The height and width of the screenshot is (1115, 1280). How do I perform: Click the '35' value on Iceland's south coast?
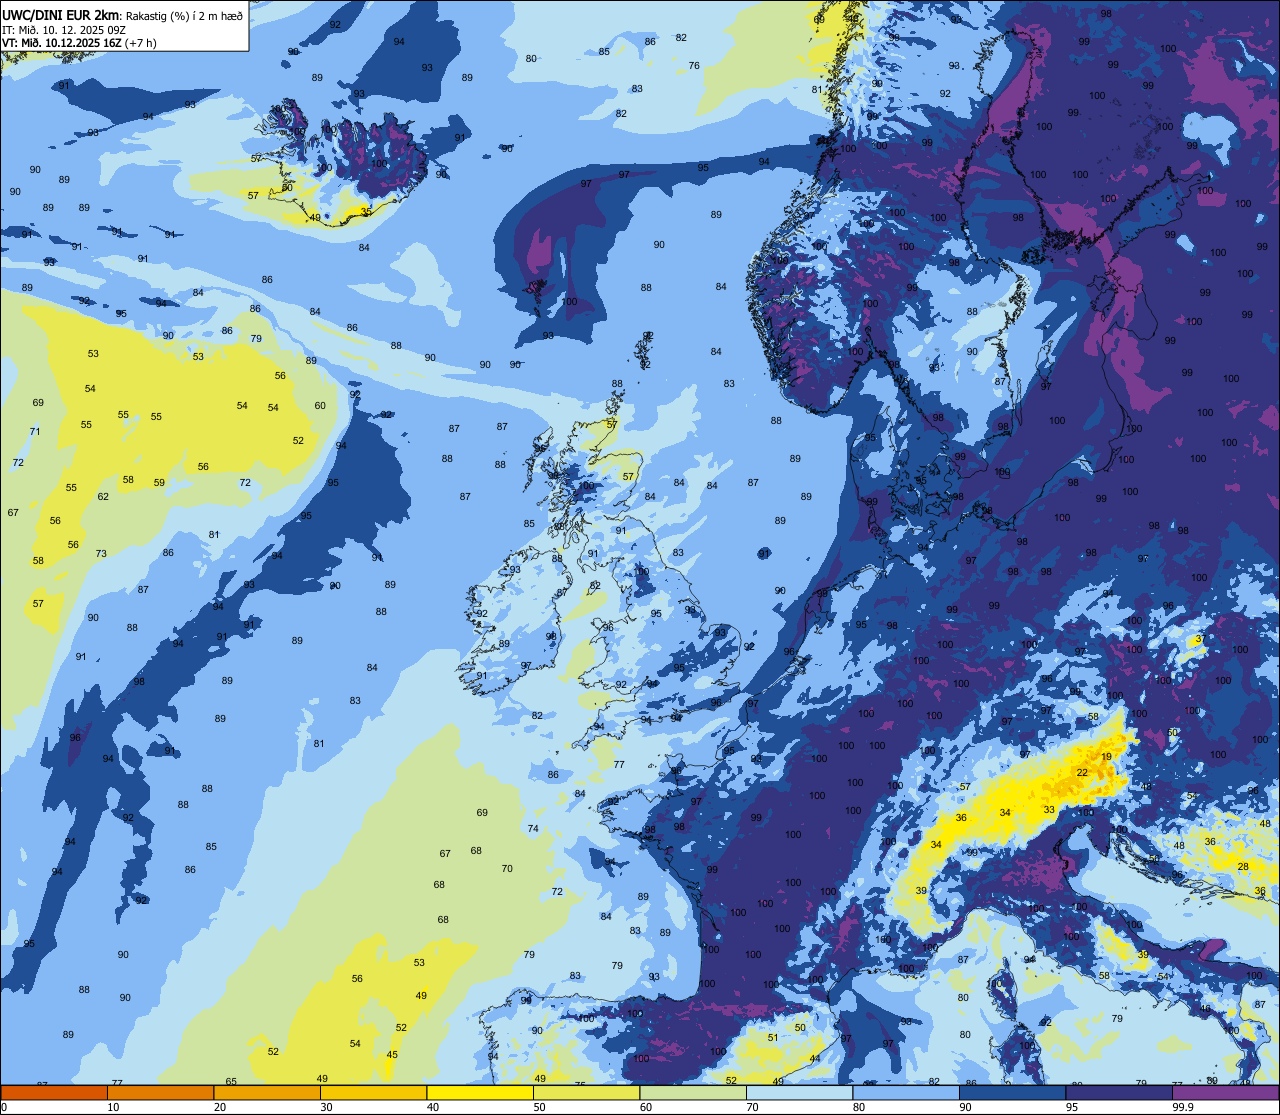(x=366, y=212)
